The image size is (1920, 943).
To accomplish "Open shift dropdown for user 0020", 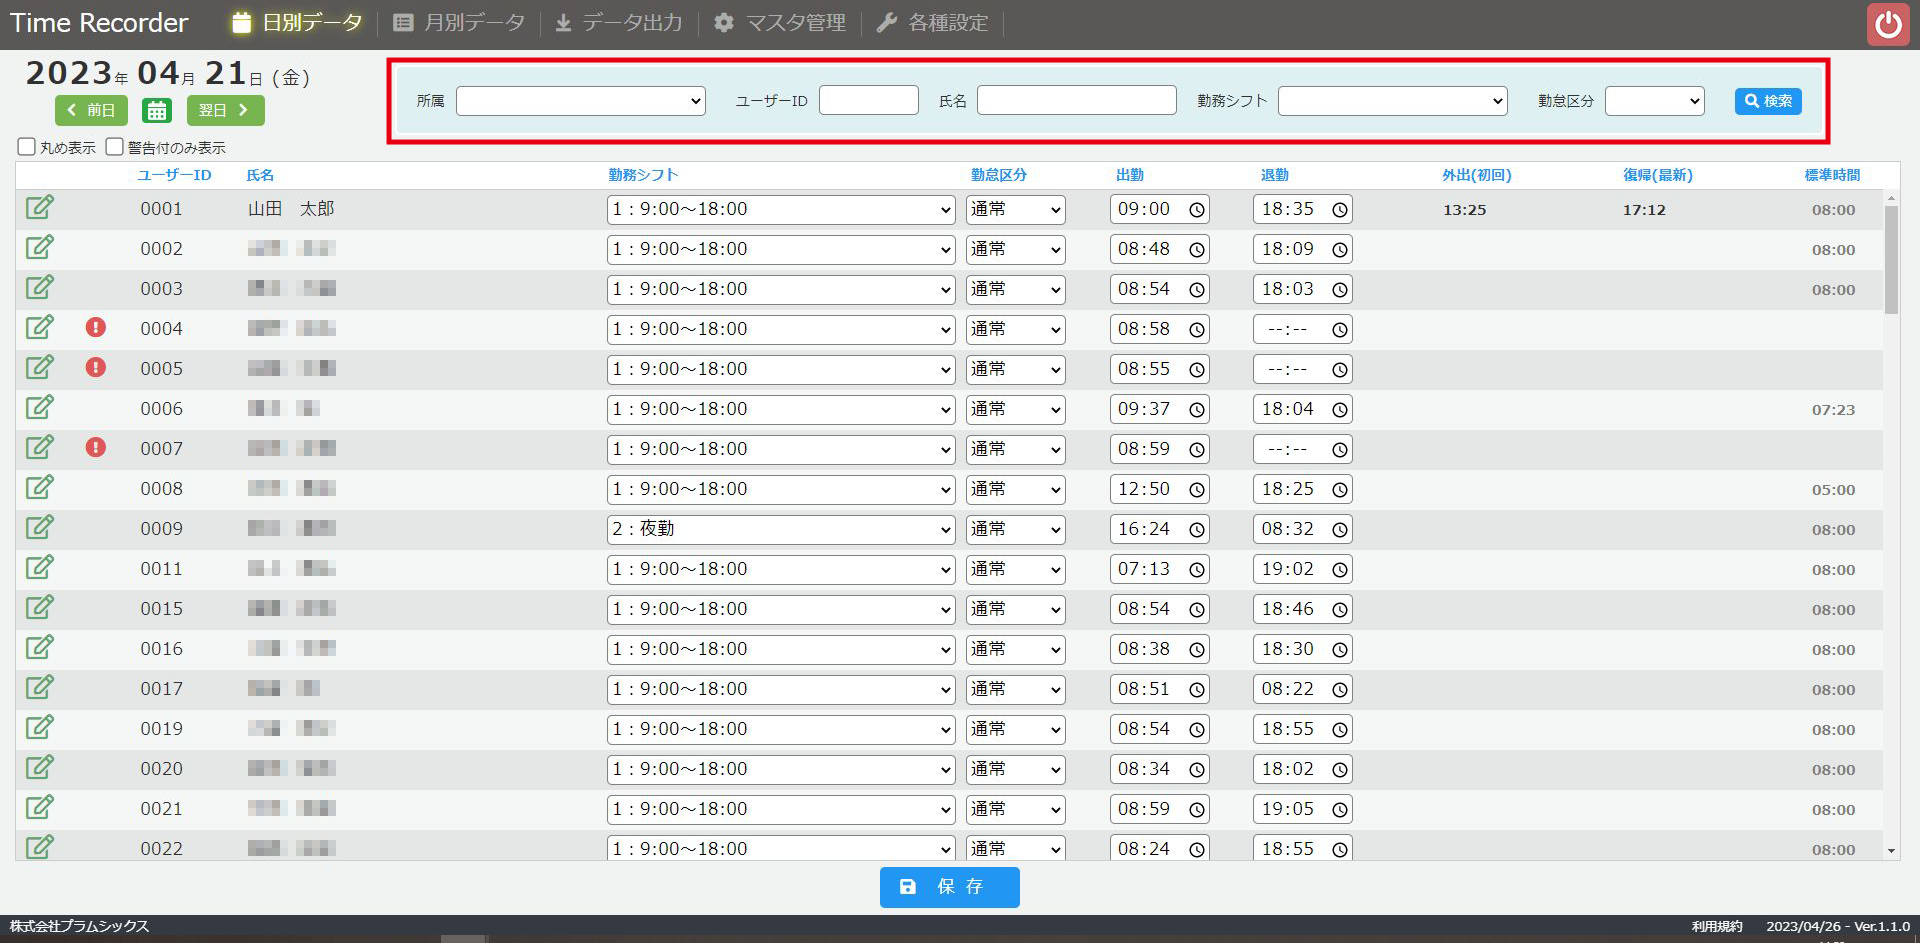I will coord(781,770).
